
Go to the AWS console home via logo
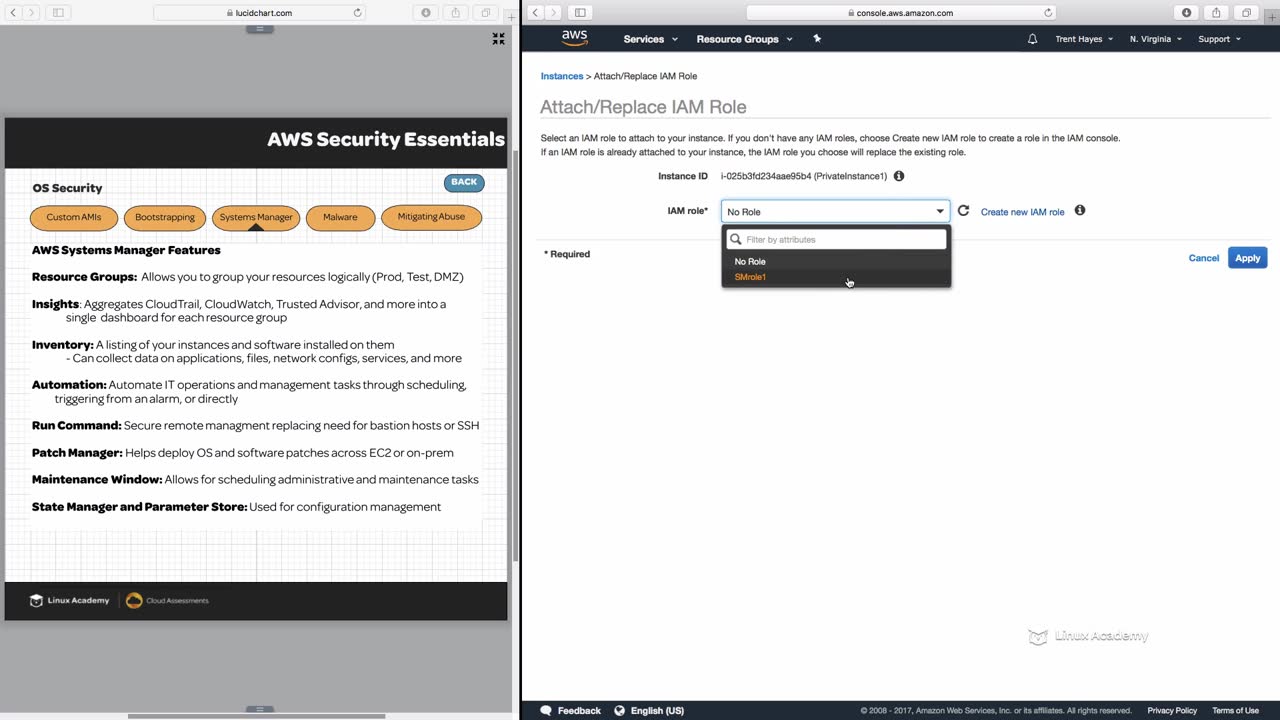(574, 38)
